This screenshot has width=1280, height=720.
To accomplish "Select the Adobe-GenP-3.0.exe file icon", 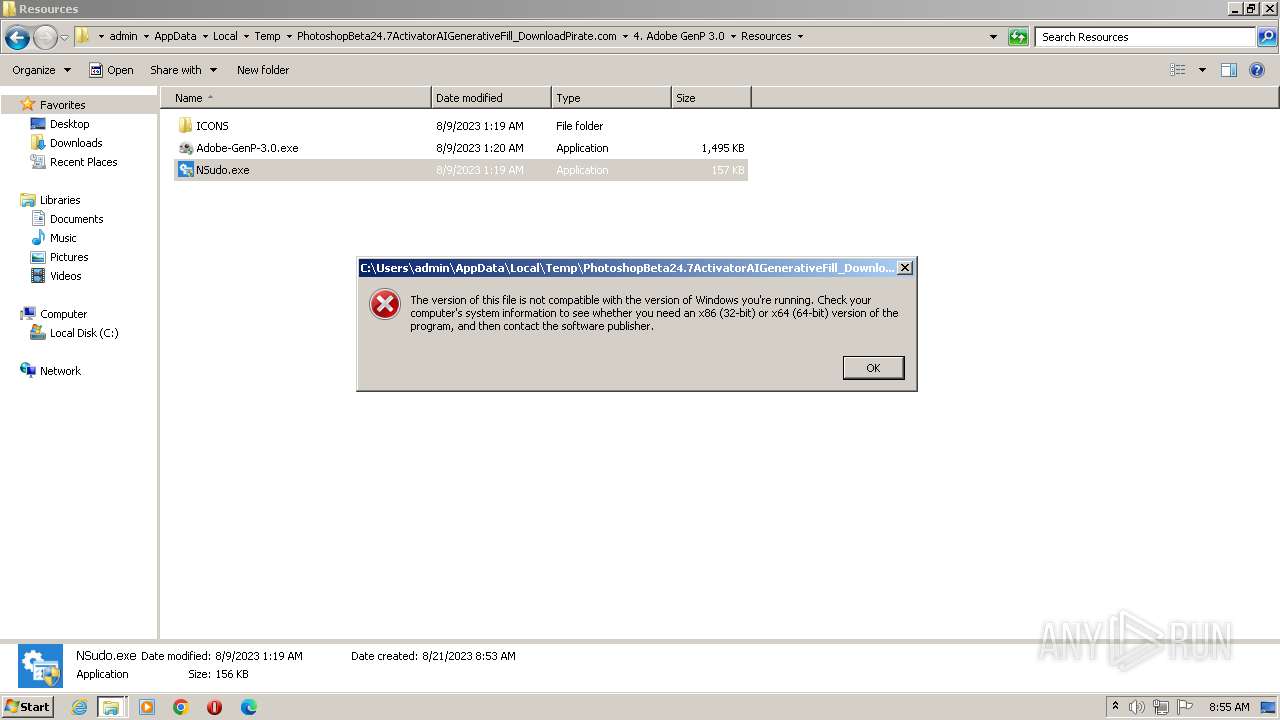I will tap(185, 148).
